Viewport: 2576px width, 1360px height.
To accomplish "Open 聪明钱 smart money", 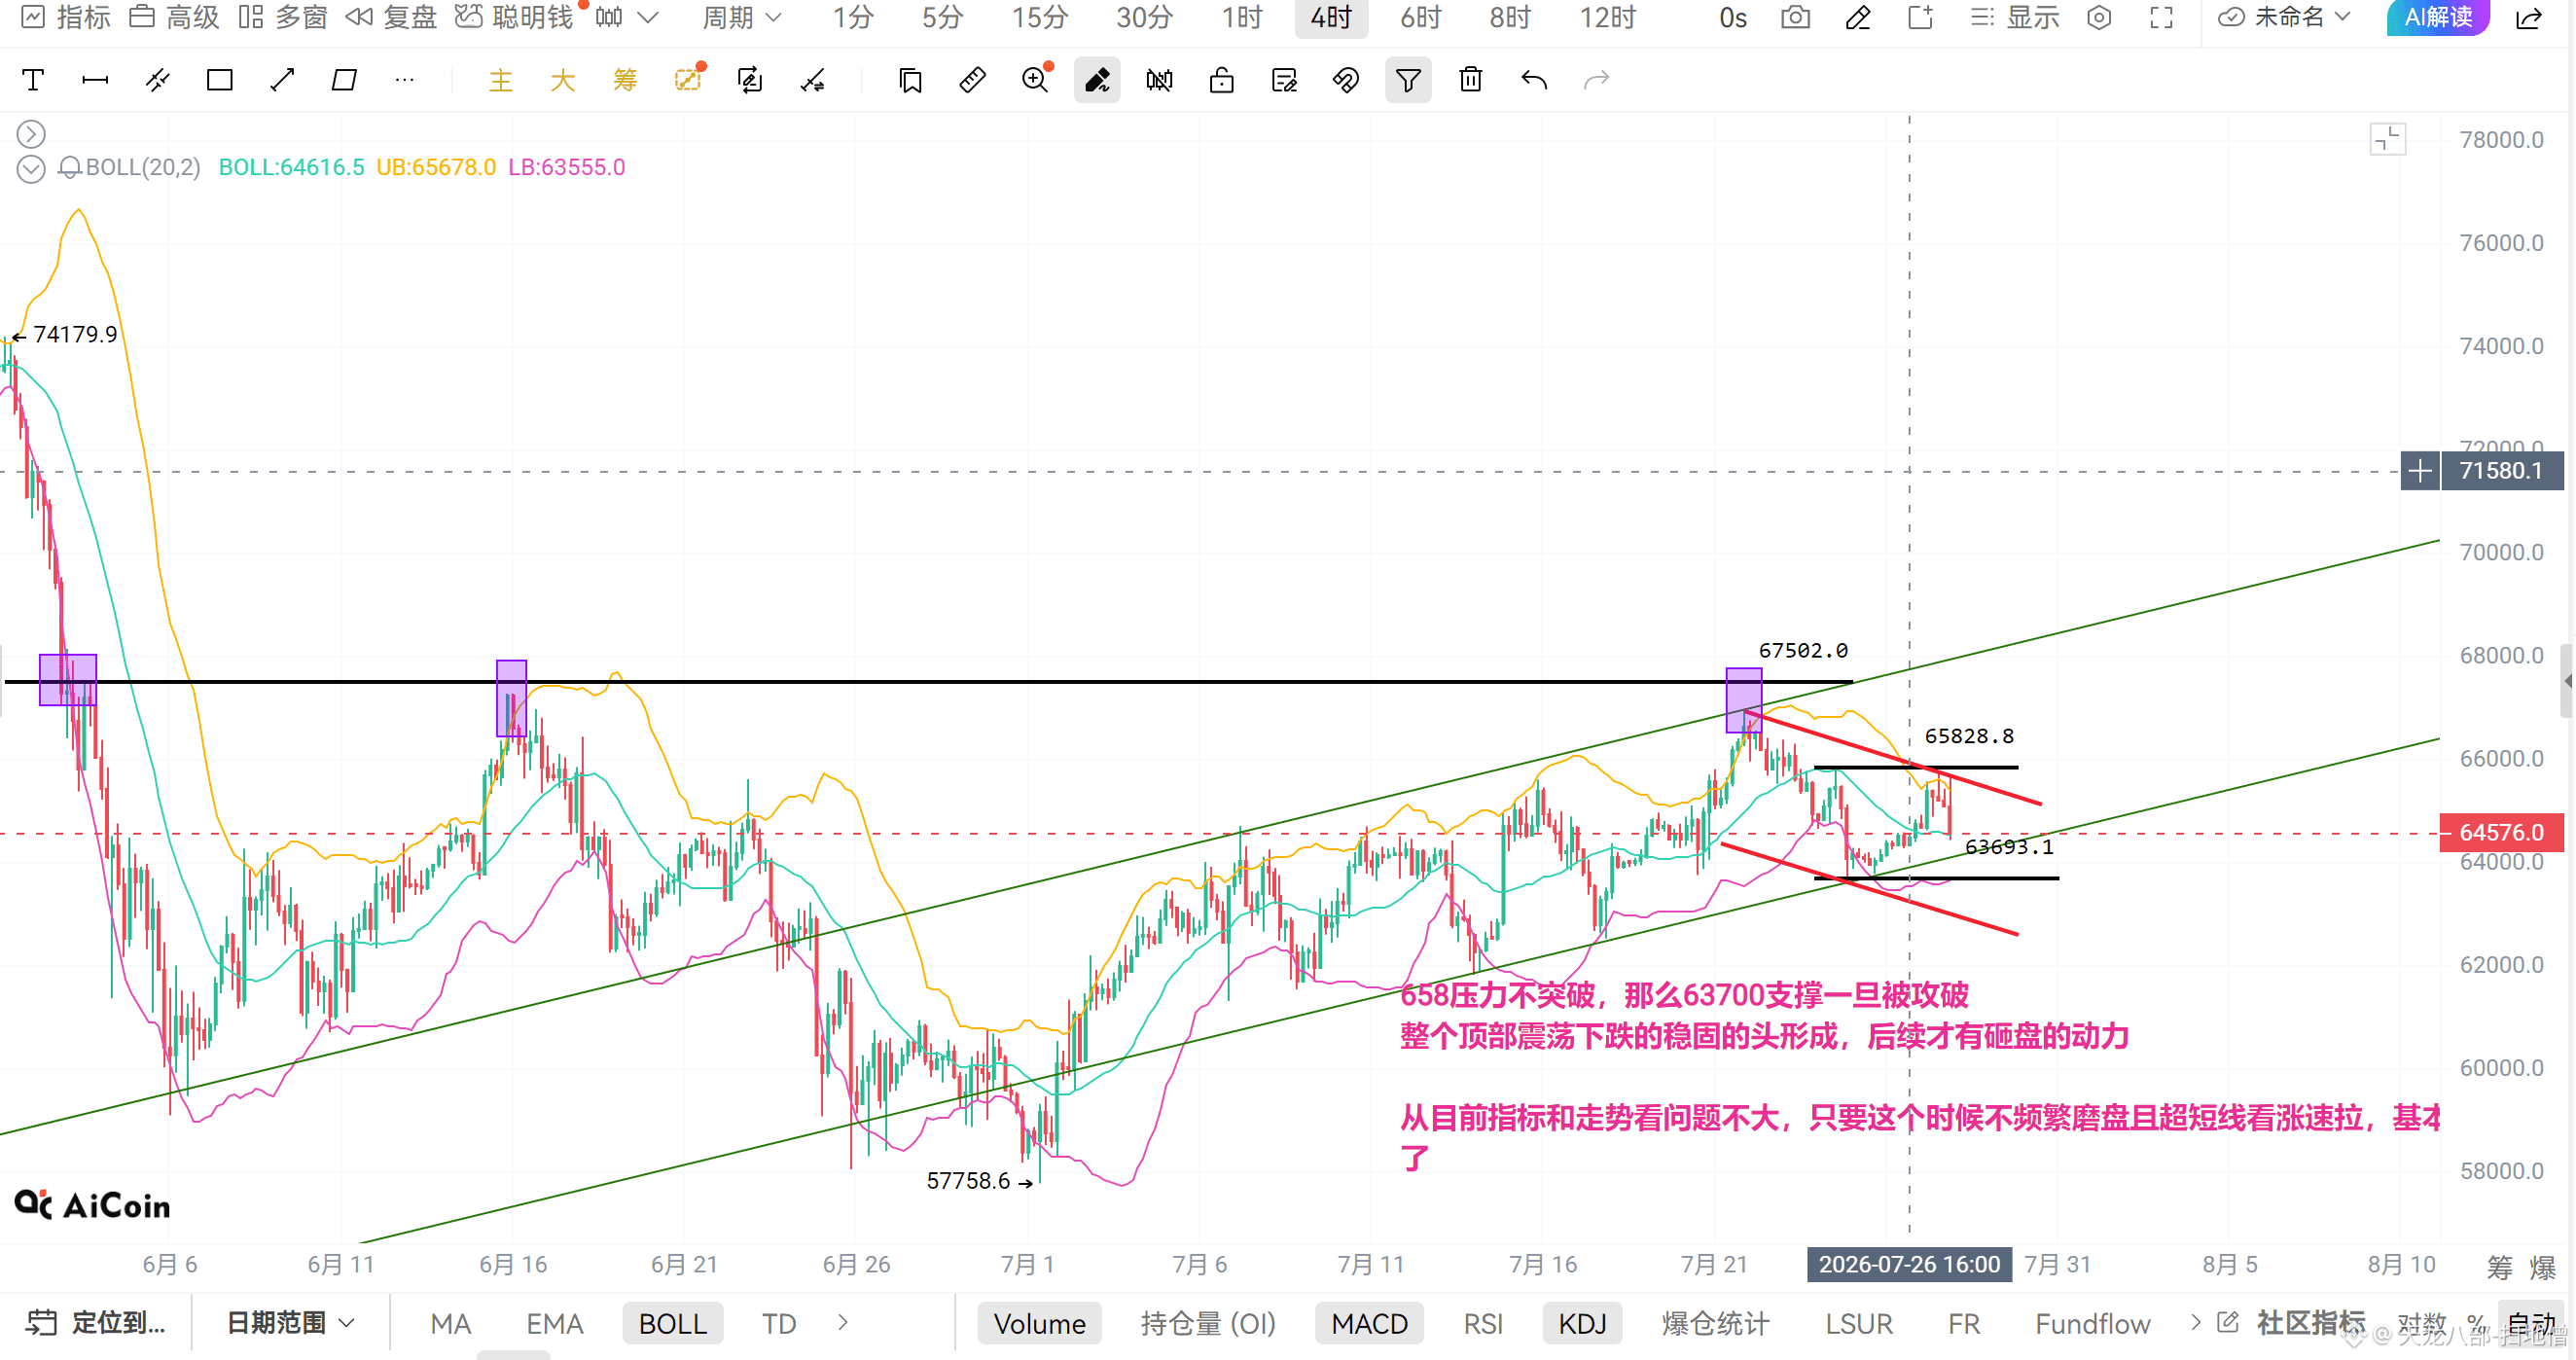I will (514, 18).
